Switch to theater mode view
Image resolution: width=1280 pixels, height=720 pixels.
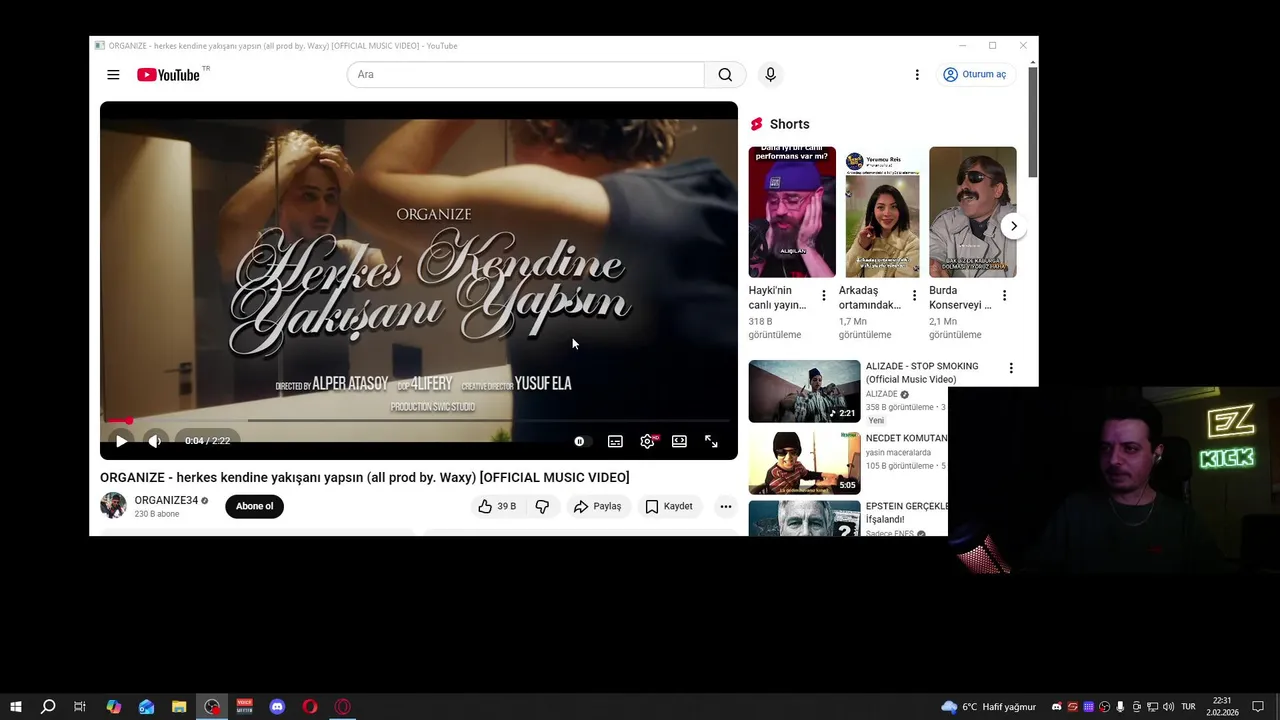679,441
